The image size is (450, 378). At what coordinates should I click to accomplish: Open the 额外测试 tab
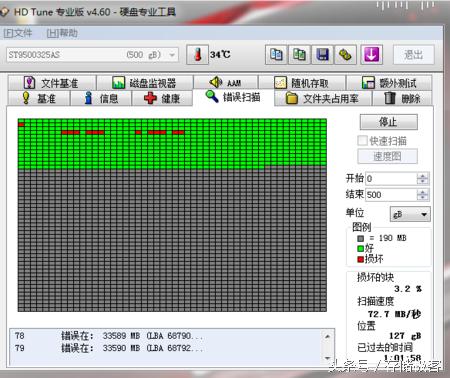click(389, 83)
